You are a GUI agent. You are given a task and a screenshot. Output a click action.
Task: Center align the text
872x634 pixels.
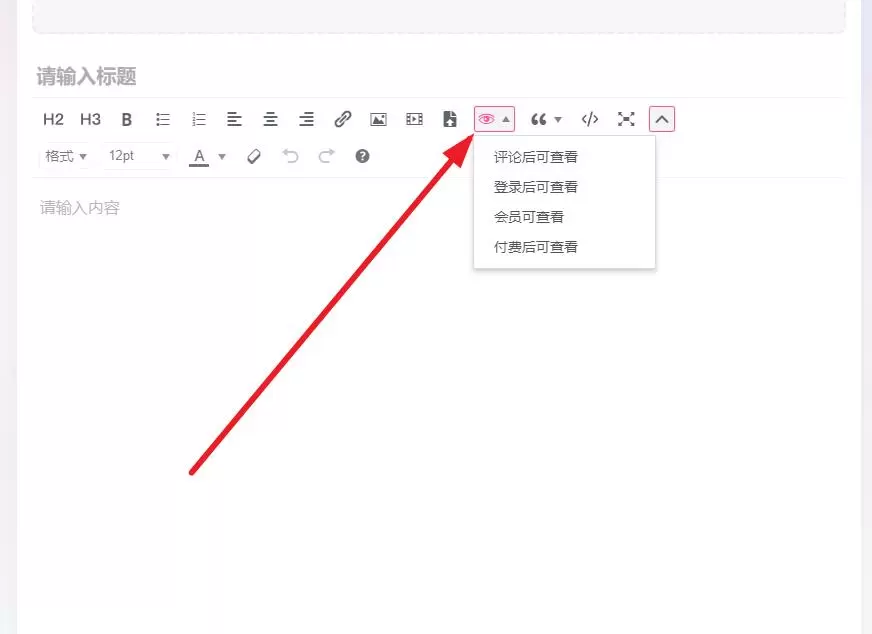tap(270, 119)
